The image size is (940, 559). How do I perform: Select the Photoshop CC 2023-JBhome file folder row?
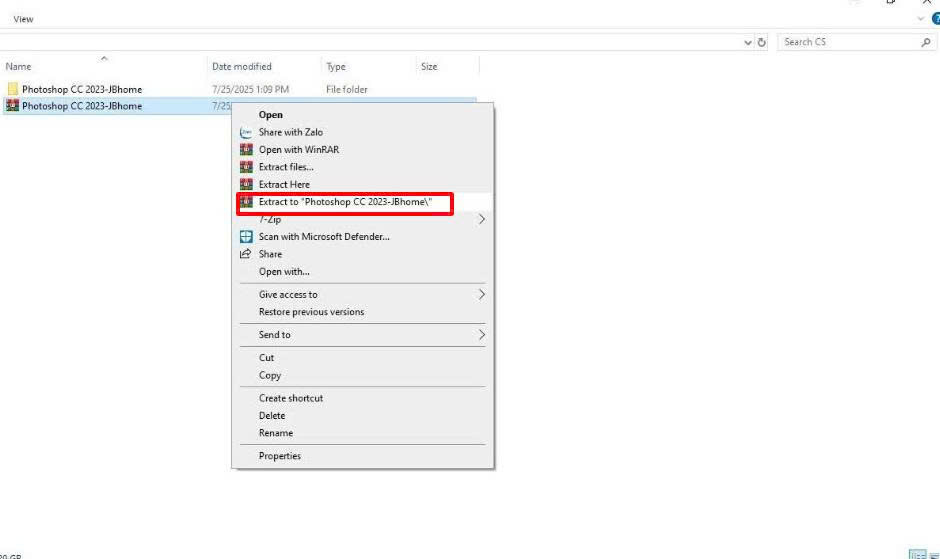[240, 89]
